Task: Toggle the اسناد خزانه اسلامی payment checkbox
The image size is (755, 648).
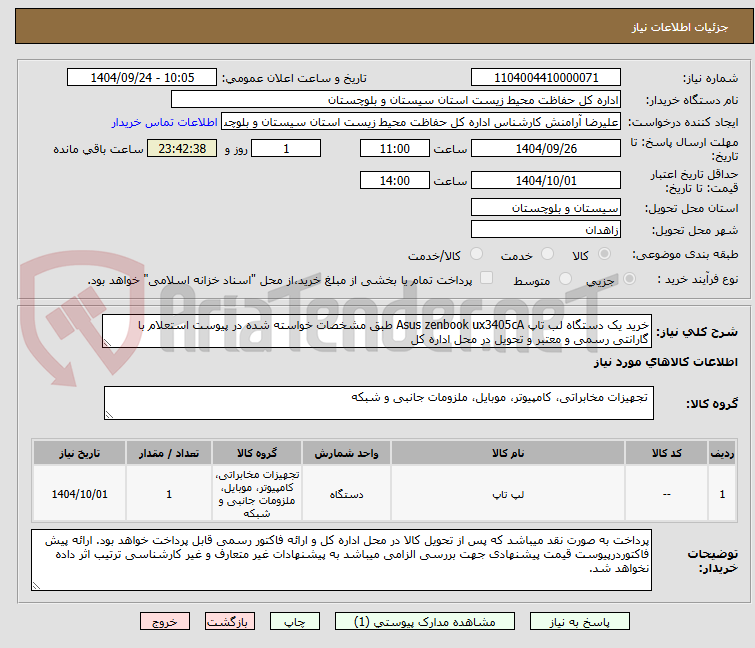Action: coord(487,280)
